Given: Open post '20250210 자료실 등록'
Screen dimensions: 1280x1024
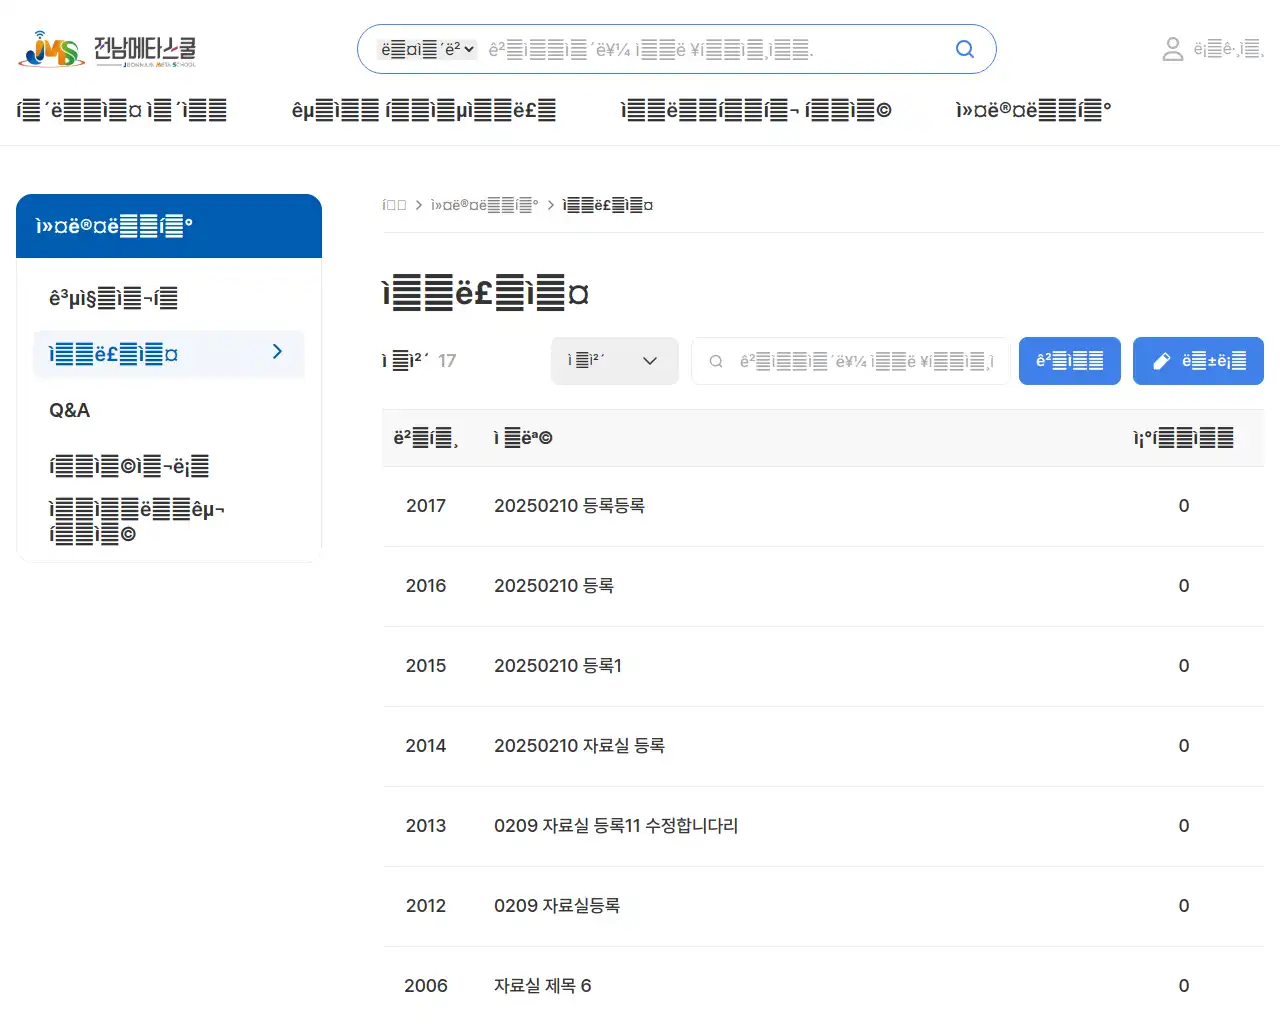Looking at the screenshot, I should [579, 746].
